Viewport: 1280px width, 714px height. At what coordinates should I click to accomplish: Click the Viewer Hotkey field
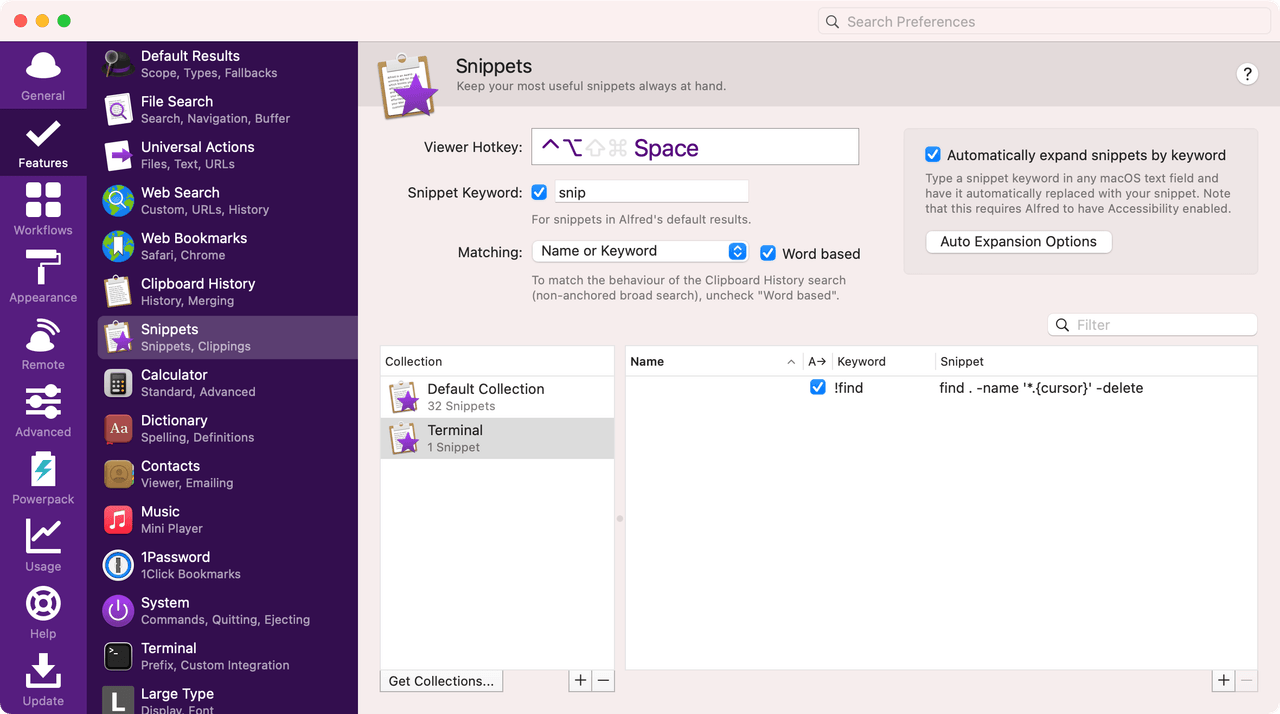(x=695, y=147)
